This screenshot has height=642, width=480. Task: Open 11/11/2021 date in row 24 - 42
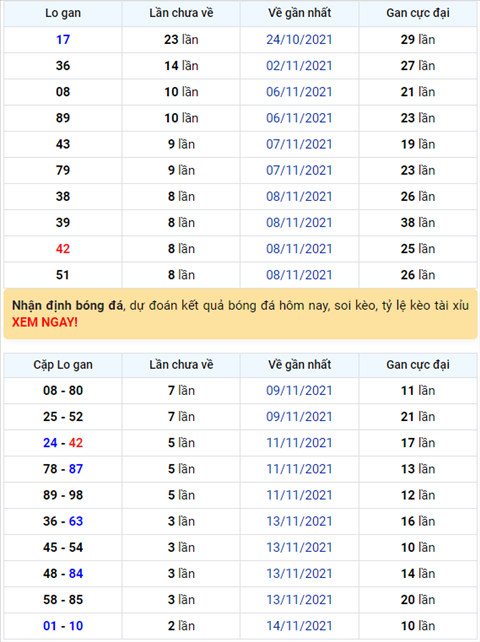tap(299, 443)
